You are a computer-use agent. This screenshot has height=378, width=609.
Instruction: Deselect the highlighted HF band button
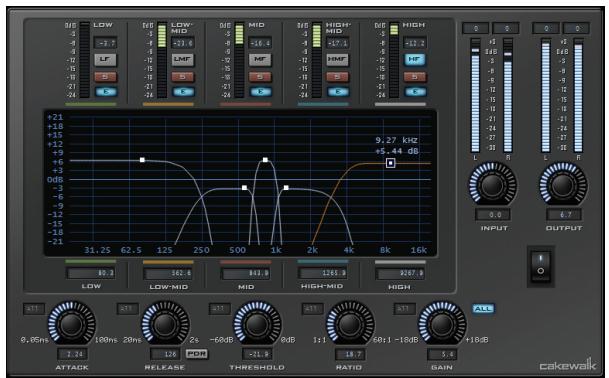click(415, 59)
